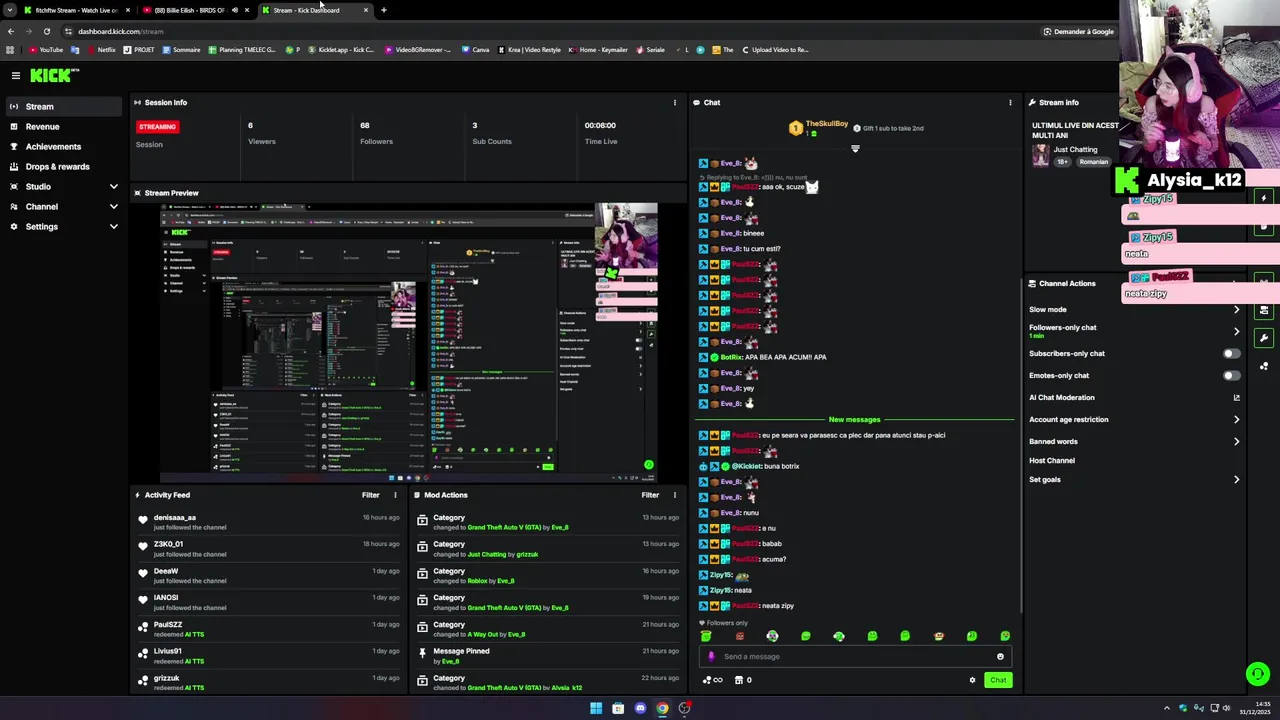The height and width of the screenshot is (720, 1280).
Task: Open Banned words settings
Action: click(1134, 442)
